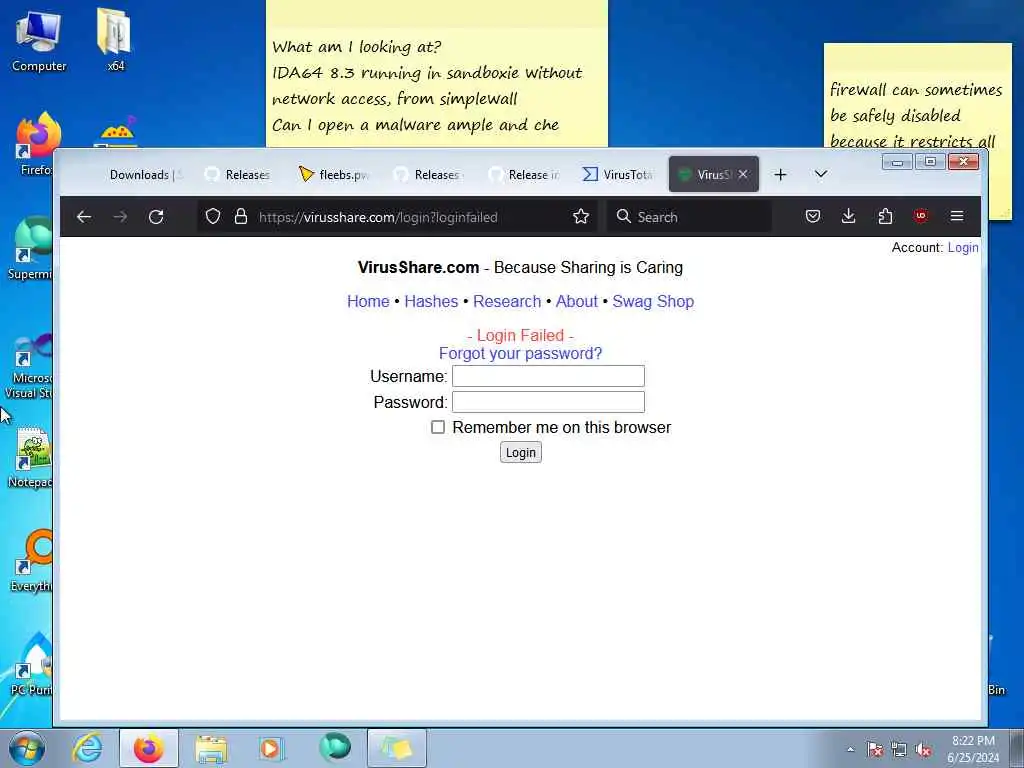This screenshot has width=1024, height=768.
Task: Click the Firefox taskbar button
Action: coord(148,748)
